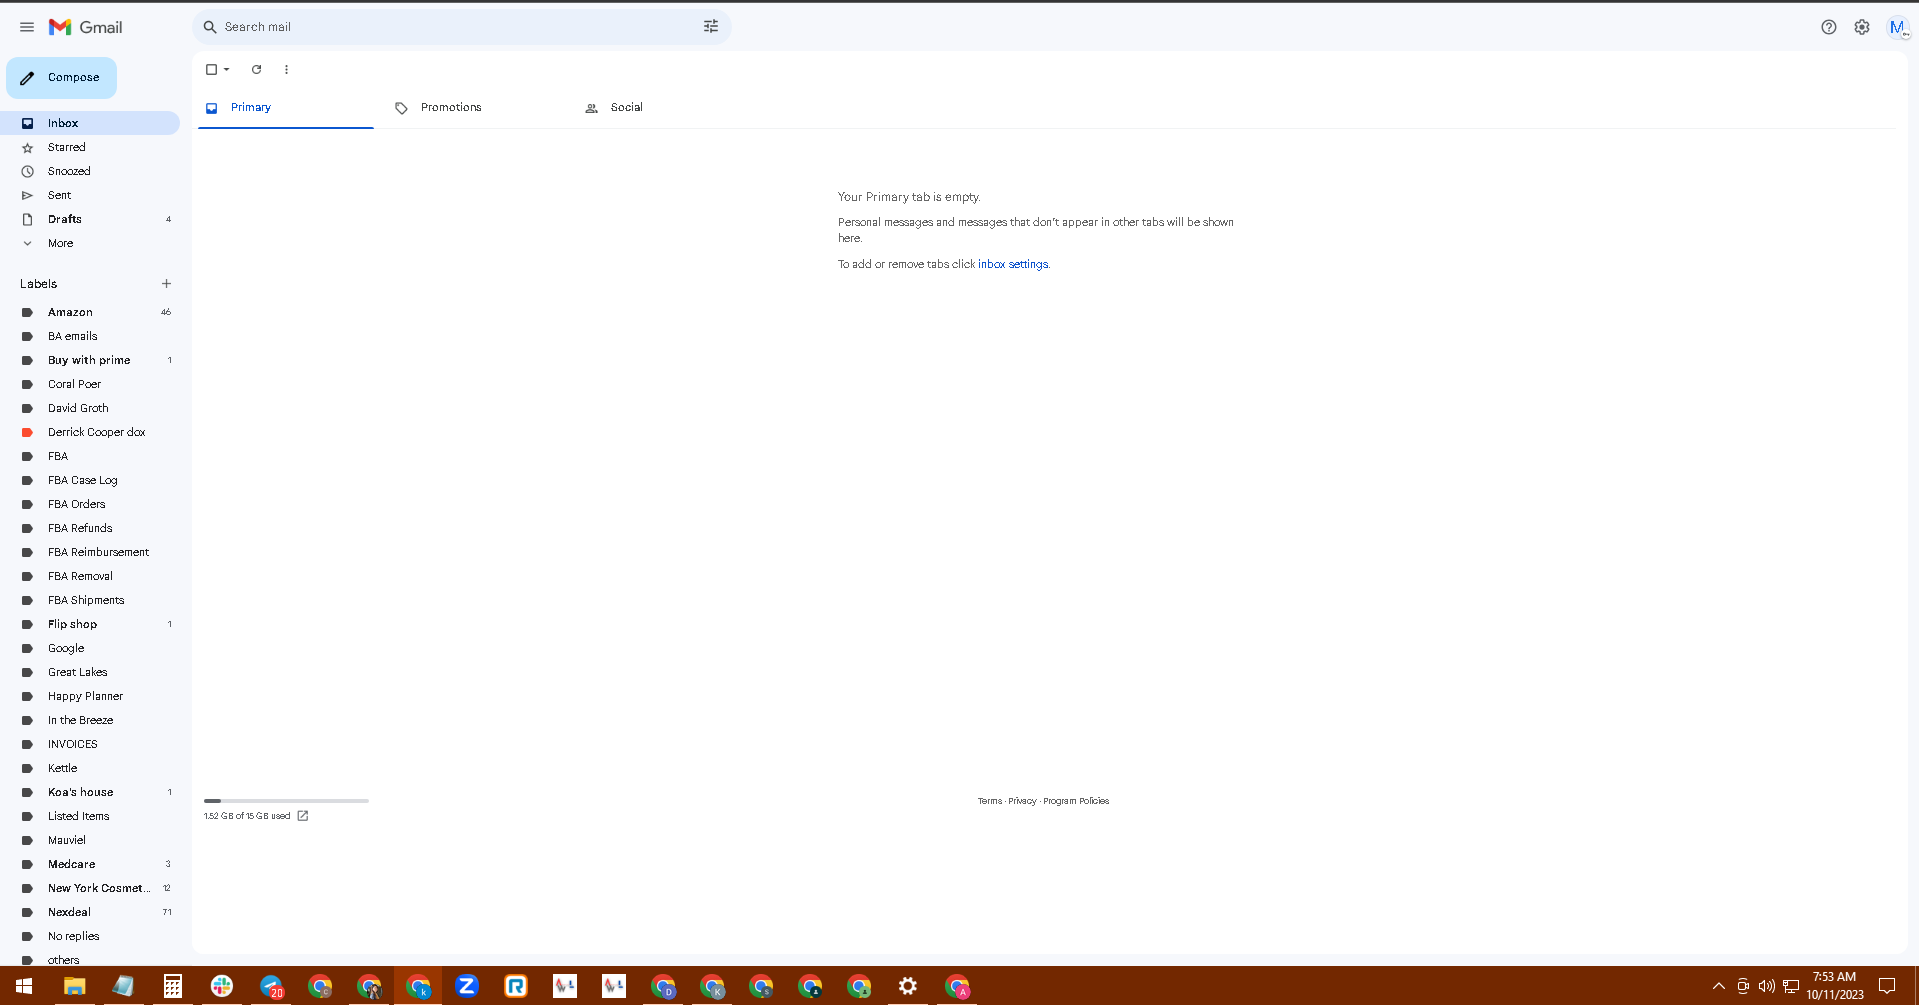1919x1005 pixels.
Task: Open the Windows Start menu
Action: (x=24, y=986)
